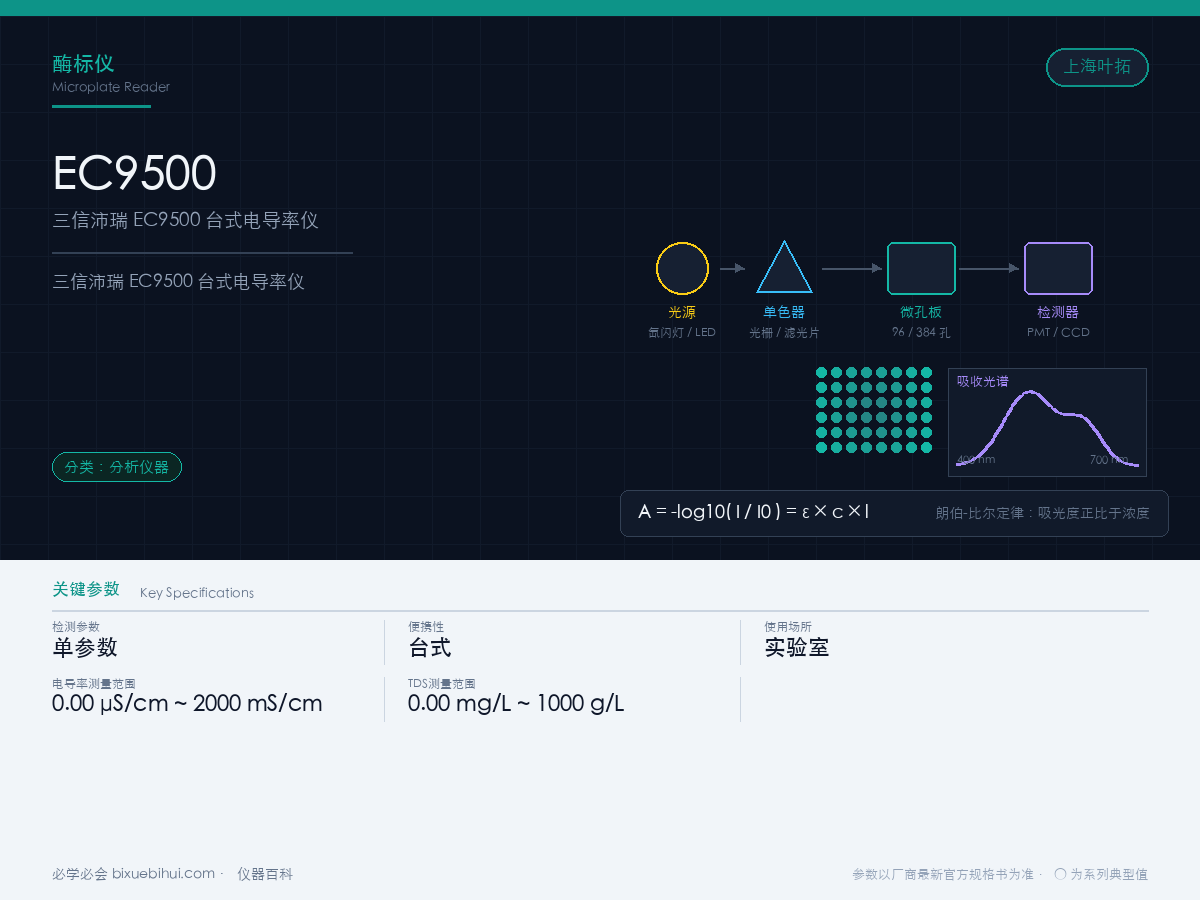Screen dimensions: 1200x900
Task: Click the 必学必会 bixuebihui.com footer link
Action: (133, 874)
